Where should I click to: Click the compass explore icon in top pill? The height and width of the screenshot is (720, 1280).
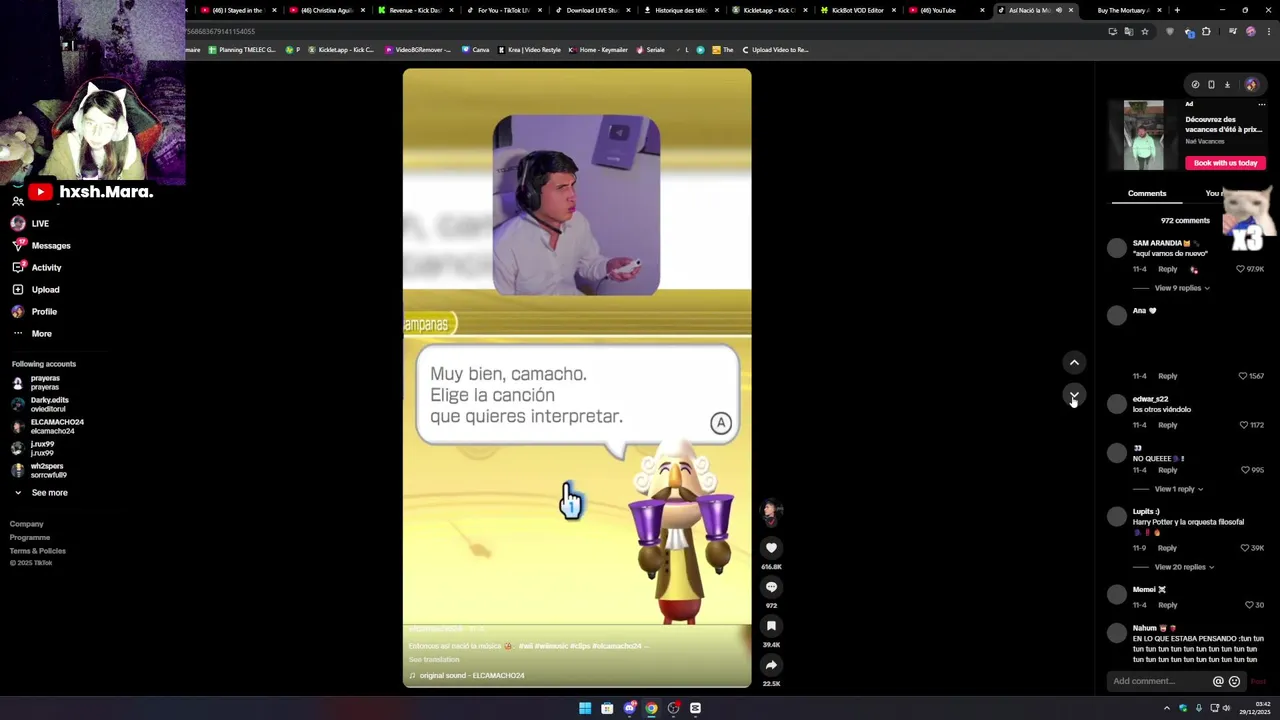coord(1195,85)
